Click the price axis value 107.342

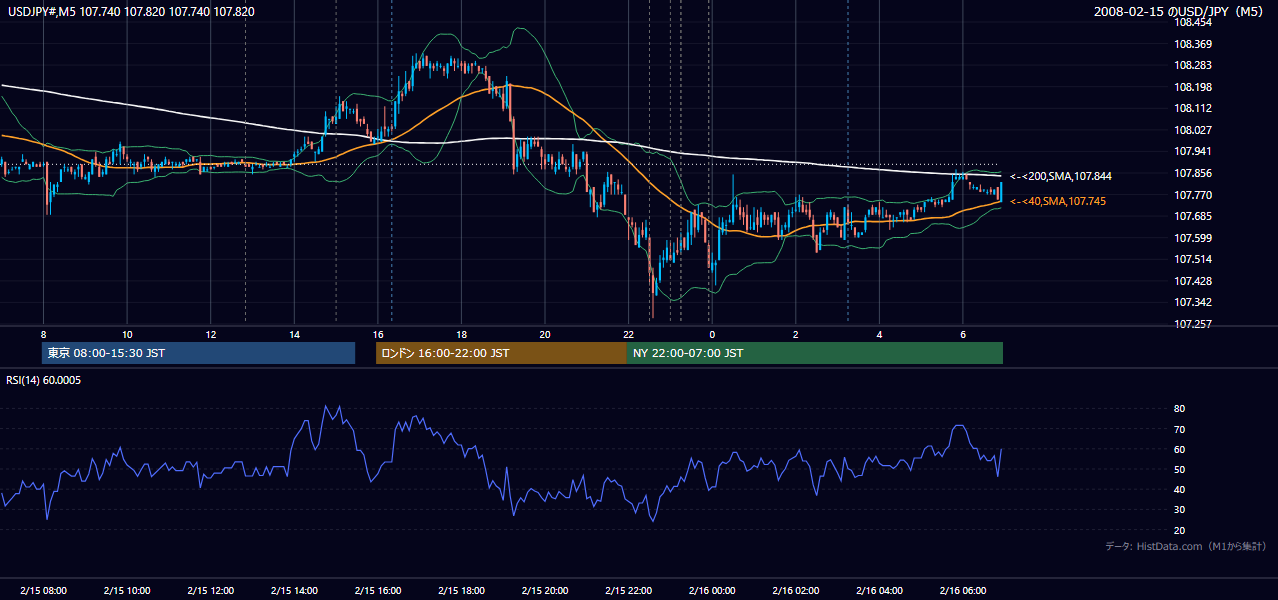tap(1194, 302)
